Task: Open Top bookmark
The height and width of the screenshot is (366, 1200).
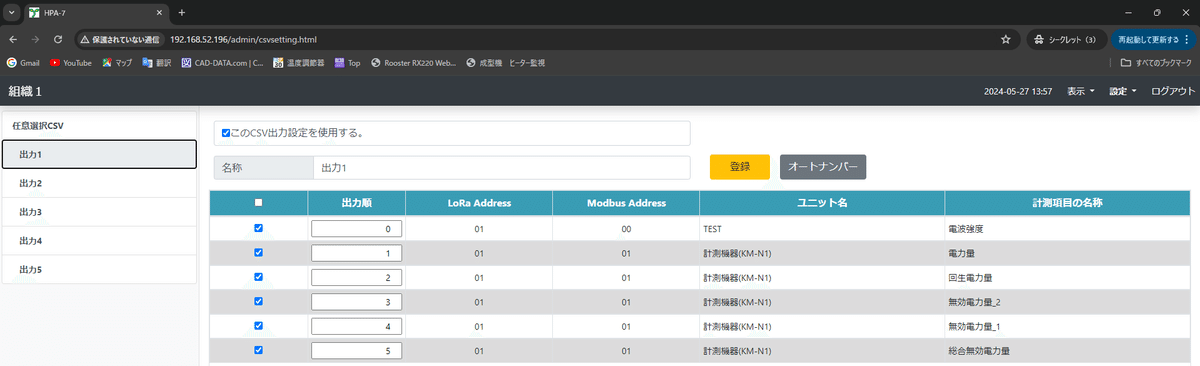Action: (x=348, y=62)
